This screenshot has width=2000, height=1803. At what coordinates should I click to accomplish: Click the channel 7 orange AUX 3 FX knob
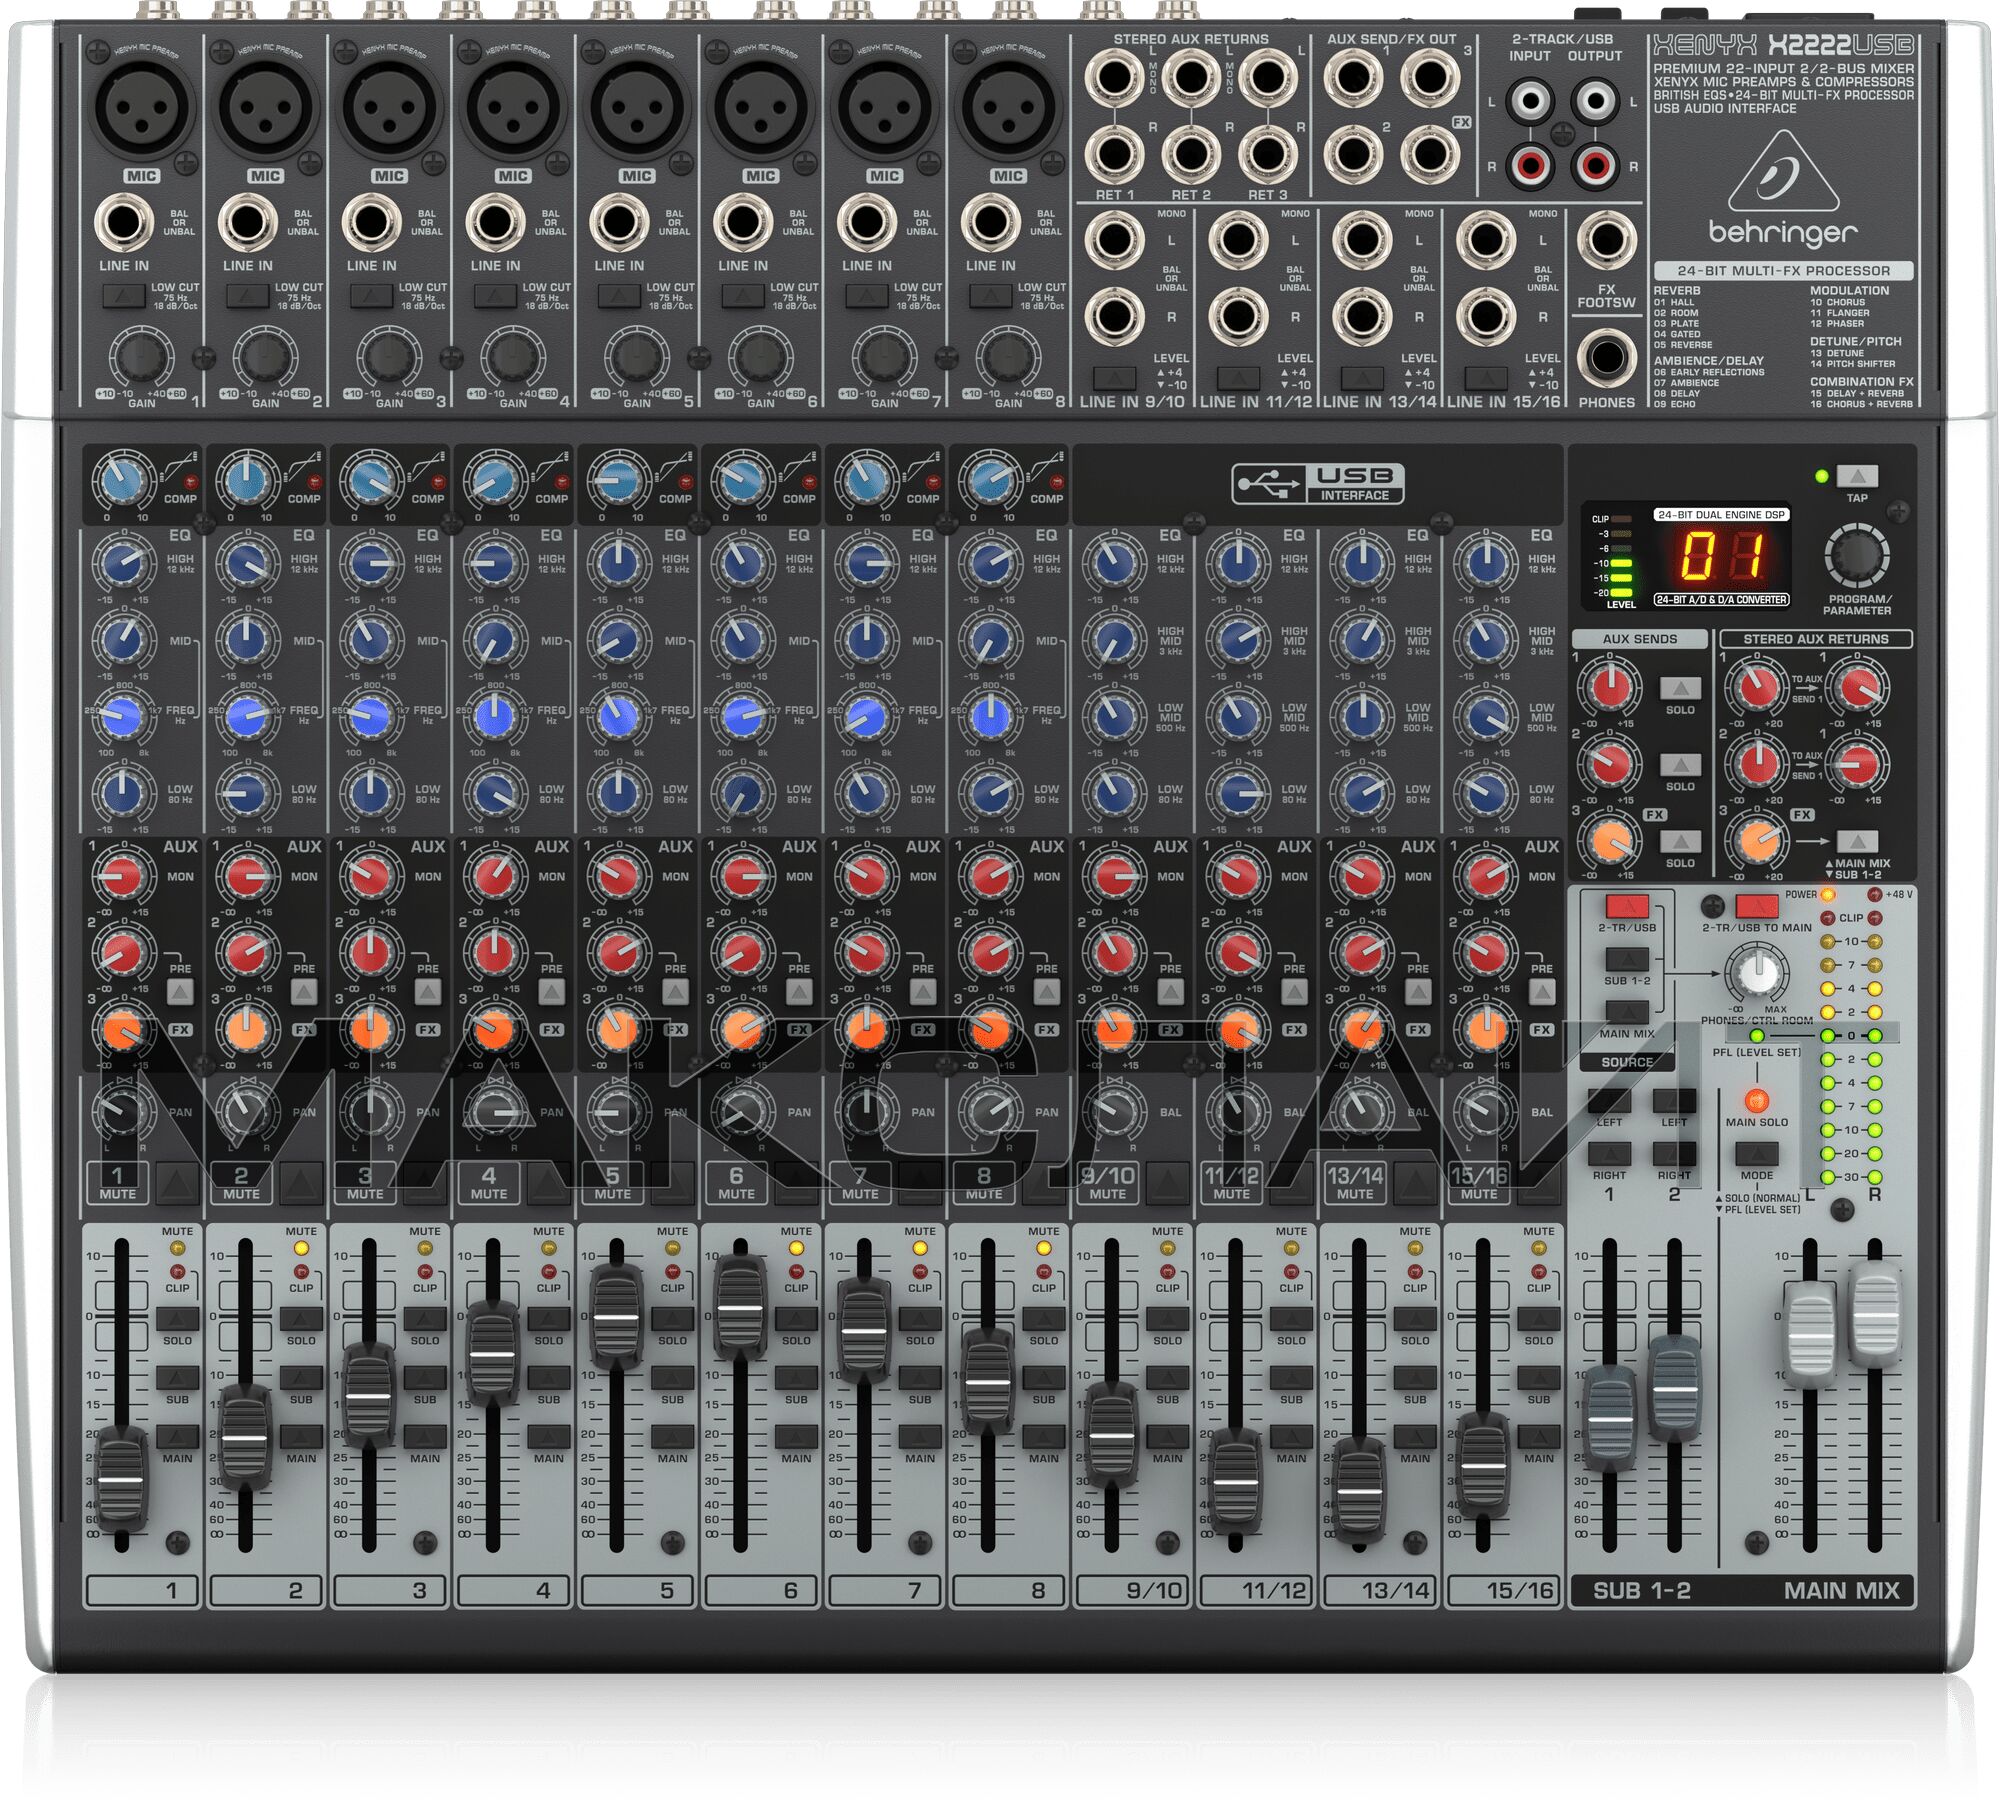[865, 1029]
